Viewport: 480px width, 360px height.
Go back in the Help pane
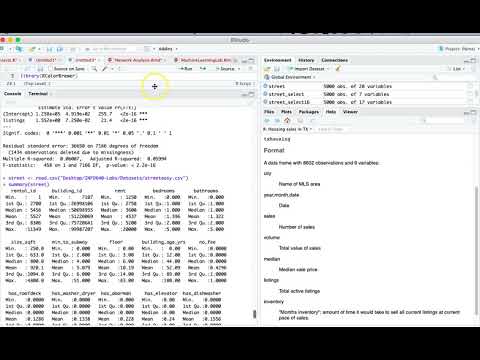[267, 120]
